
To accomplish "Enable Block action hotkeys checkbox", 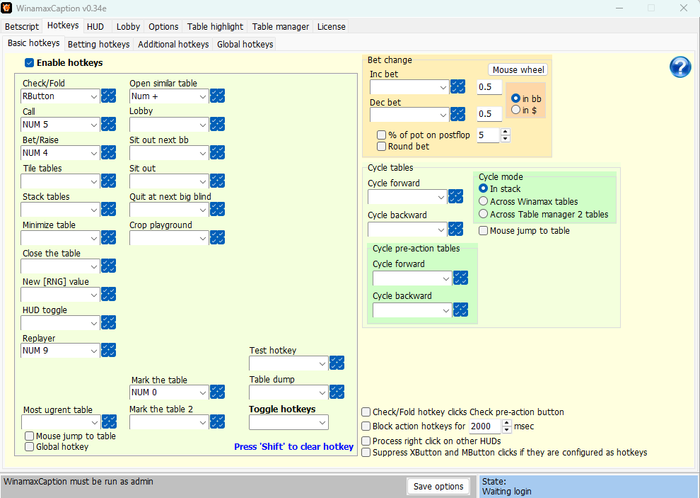I will (366, 426).
